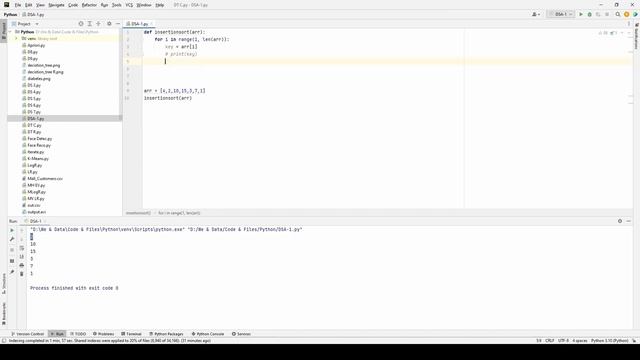Collapse all in Project tree toolbar
The height and width of the screenshot is (360, 640).
point(98,24)
